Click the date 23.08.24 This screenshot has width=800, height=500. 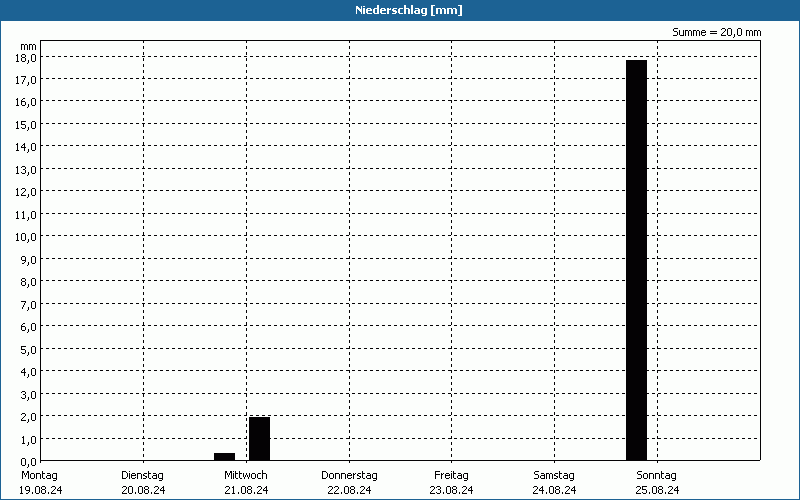pyautogui.click(x=451, y=490)
